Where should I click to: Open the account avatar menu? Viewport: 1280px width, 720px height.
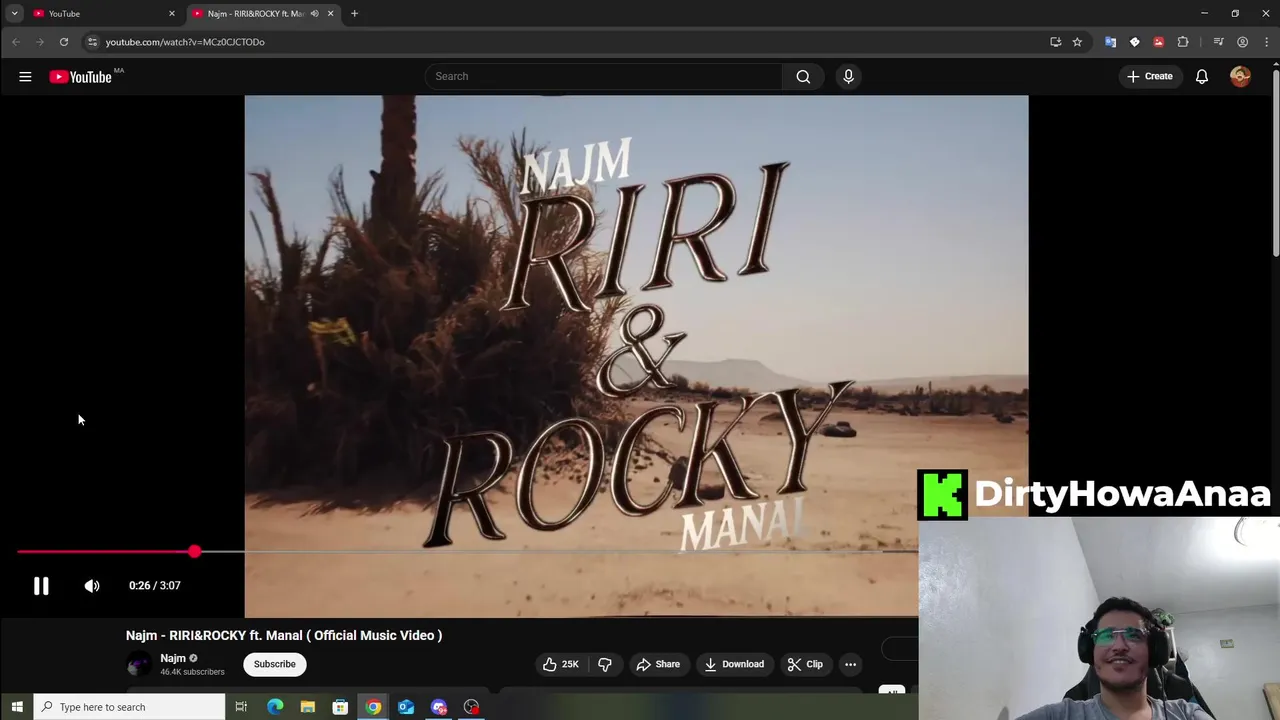point(1240,76)
